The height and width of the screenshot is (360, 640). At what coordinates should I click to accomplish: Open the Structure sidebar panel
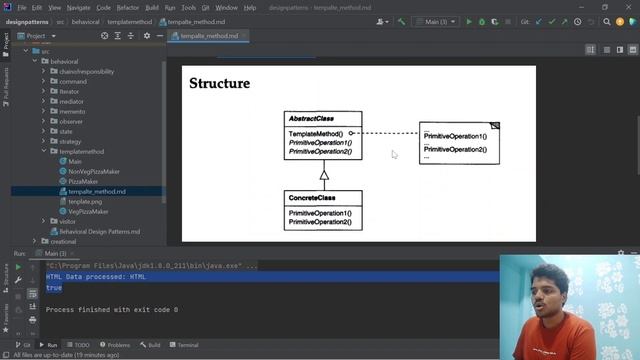click(6, 278)
